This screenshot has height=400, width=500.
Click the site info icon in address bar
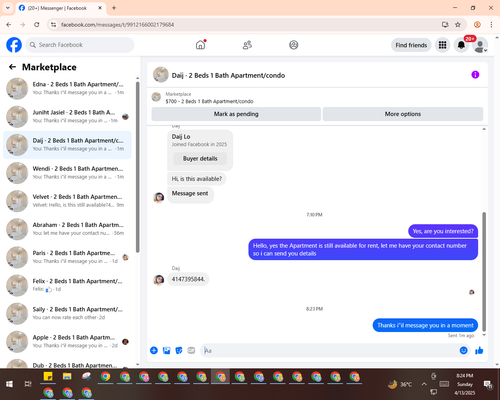tap(53, 25)
